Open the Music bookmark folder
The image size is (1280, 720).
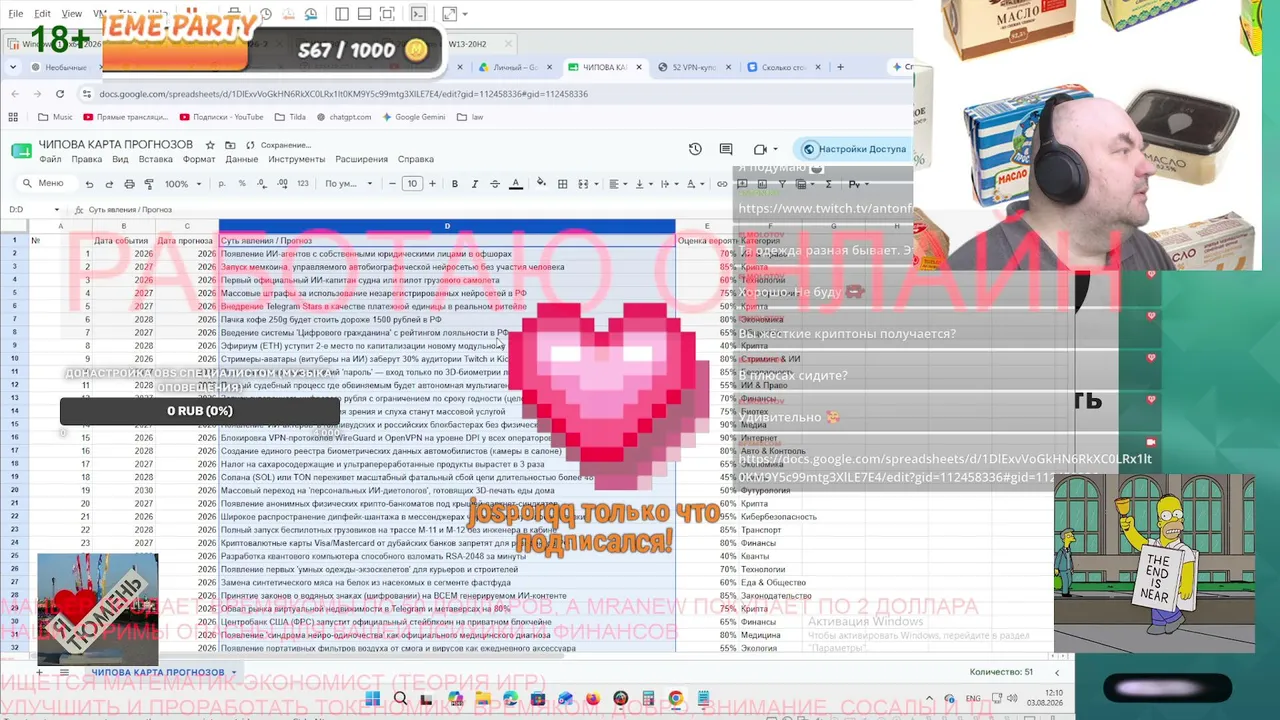point(56,117)
